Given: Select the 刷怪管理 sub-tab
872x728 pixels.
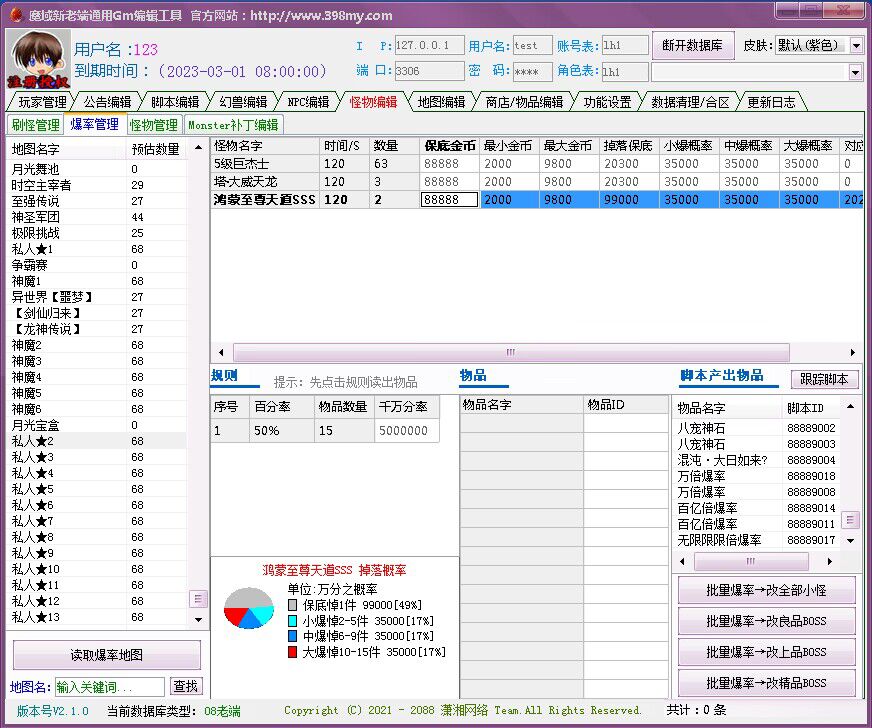Looking at the screenshot, I should [35, 125].
